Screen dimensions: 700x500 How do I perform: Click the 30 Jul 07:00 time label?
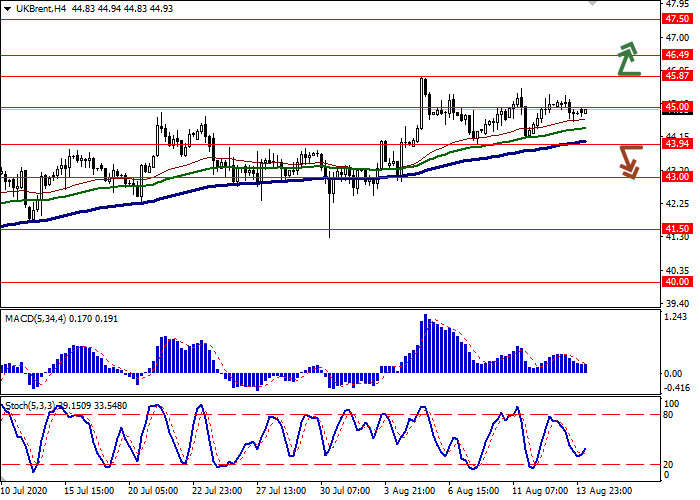(345, 491)
